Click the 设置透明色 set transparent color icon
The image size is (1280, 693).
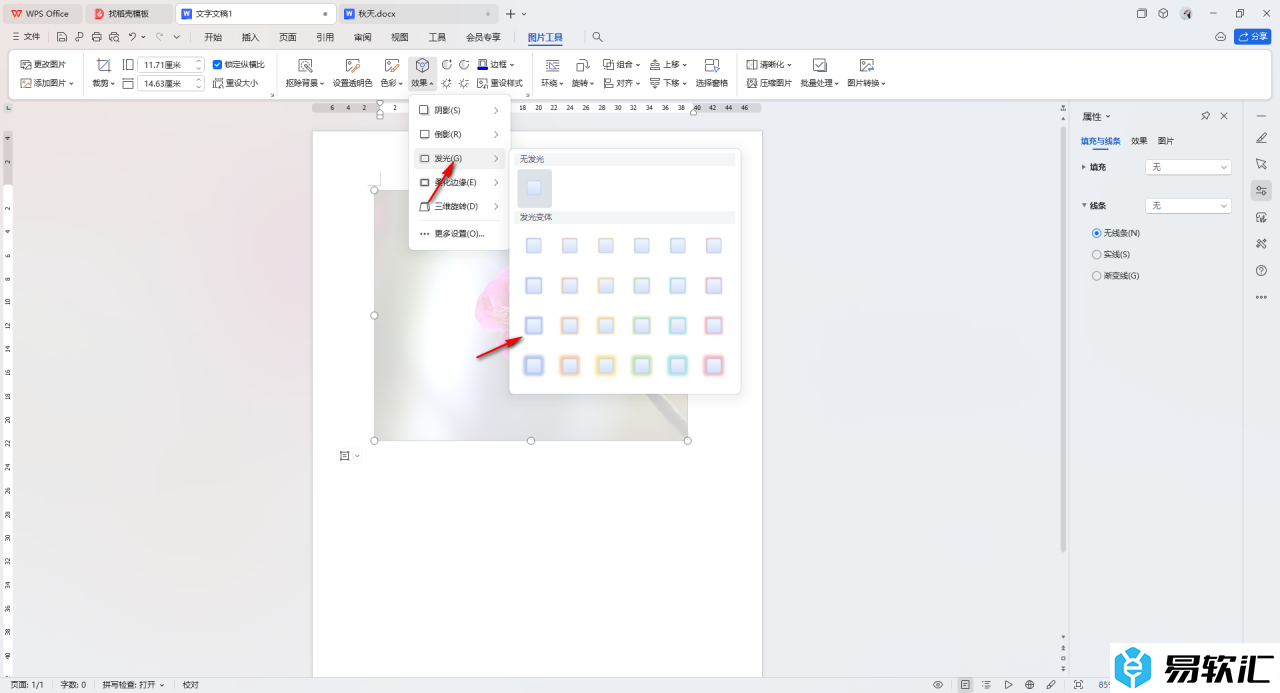[352, 65]
